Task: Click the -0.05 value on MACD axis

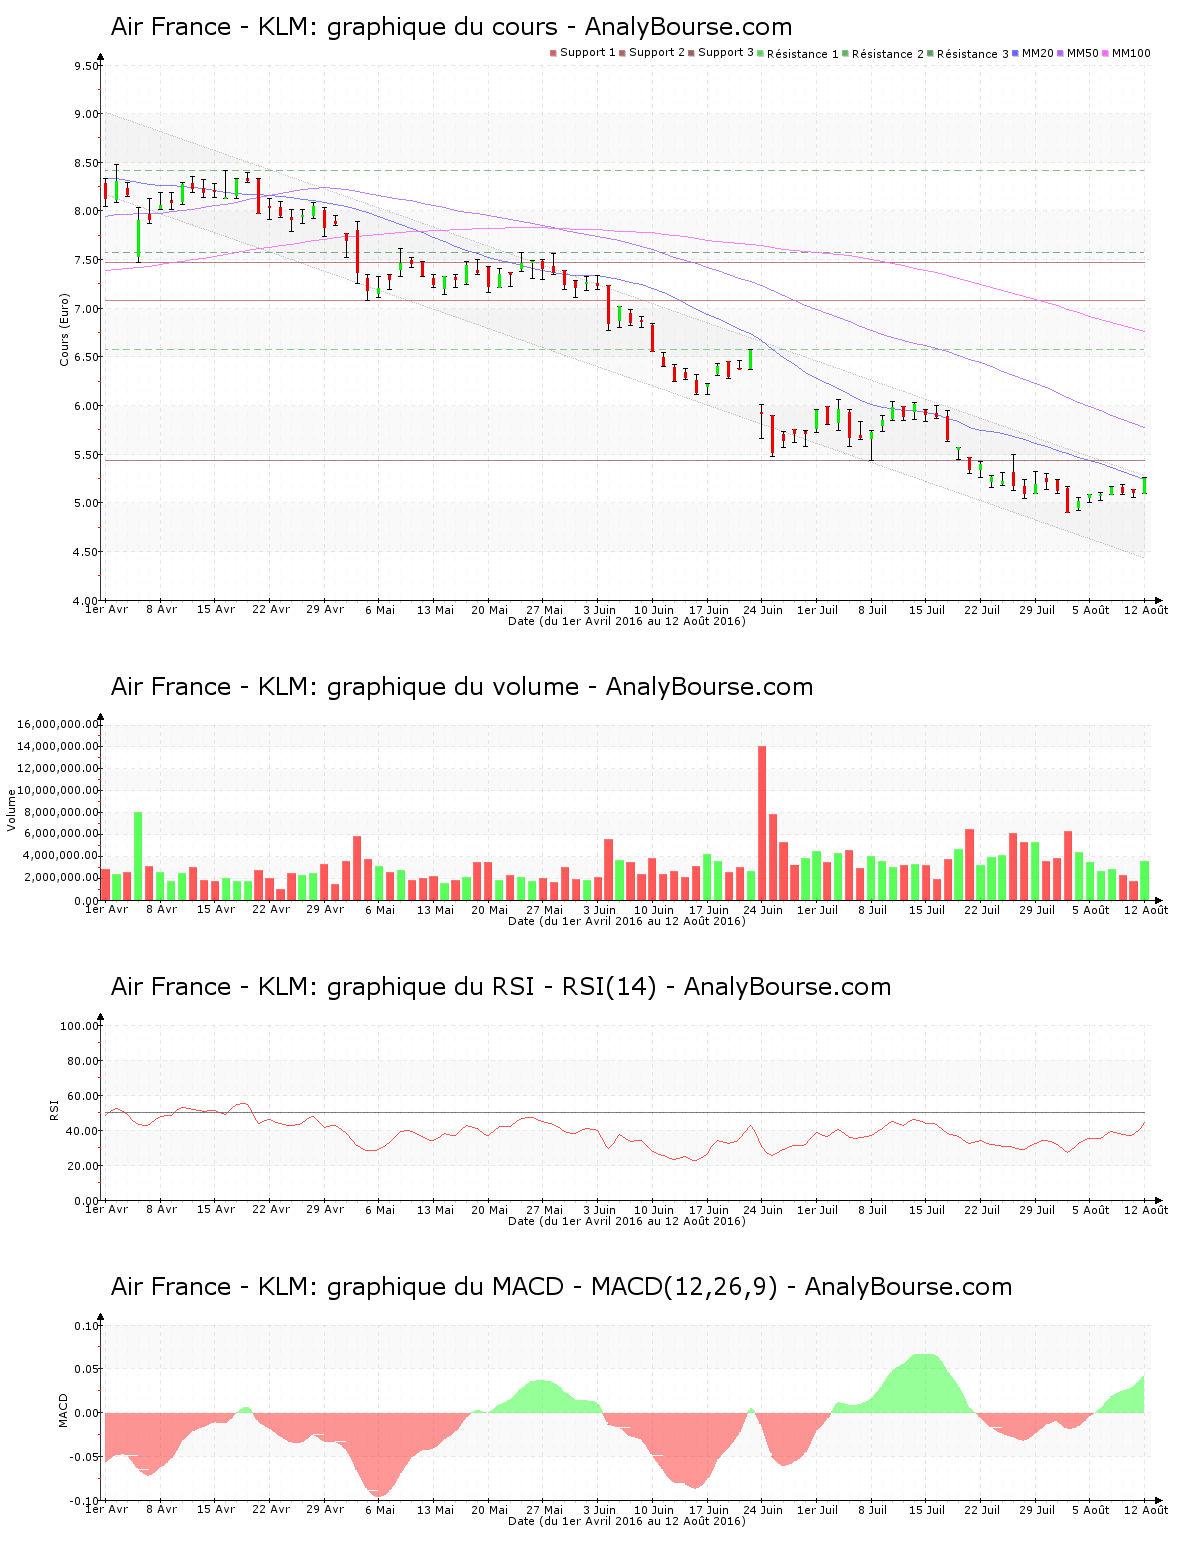Action: [84, 1457]
